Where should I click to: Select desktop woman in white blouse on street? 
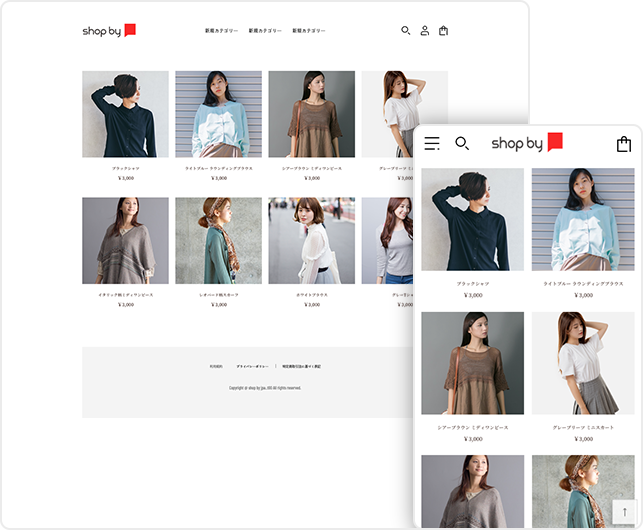pyautogui.click(x=311, y=240)
